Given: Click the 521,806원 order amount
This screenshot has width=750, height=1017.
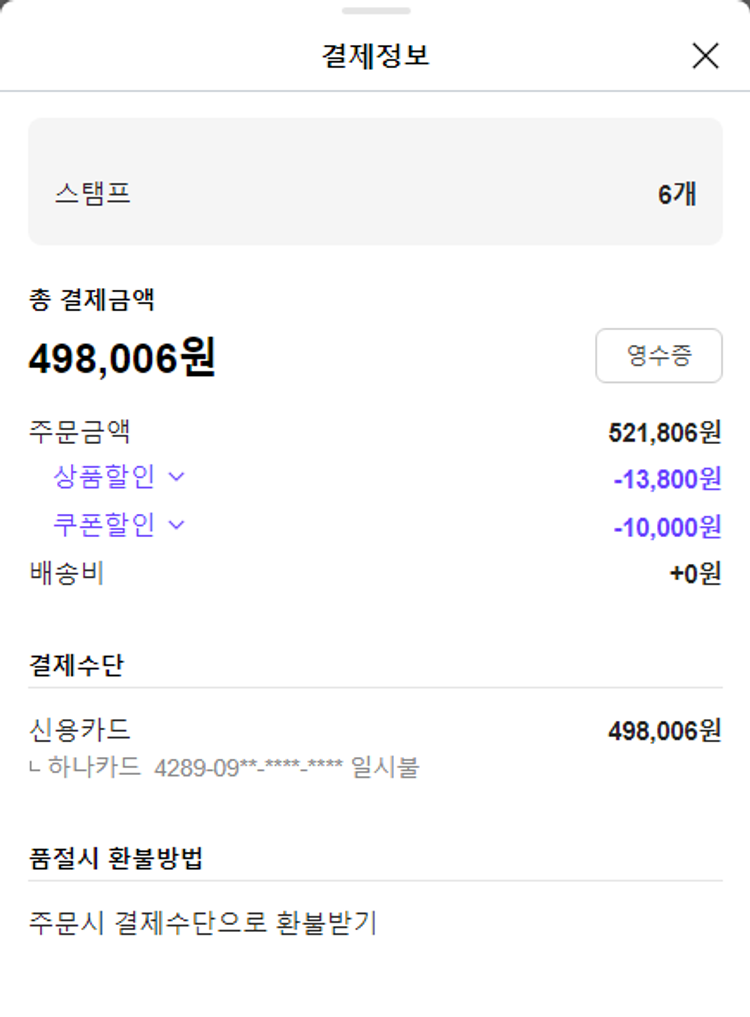Looking at the screenshot, I should (x=664, y=432).
